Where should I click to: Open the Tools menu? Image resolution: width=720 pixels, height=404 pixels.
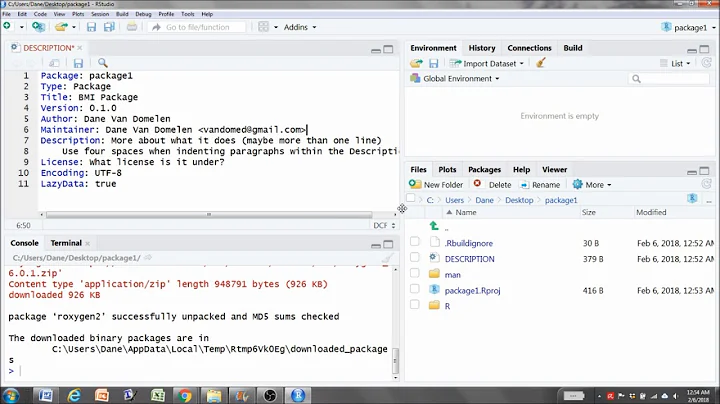tap(187, 14)
